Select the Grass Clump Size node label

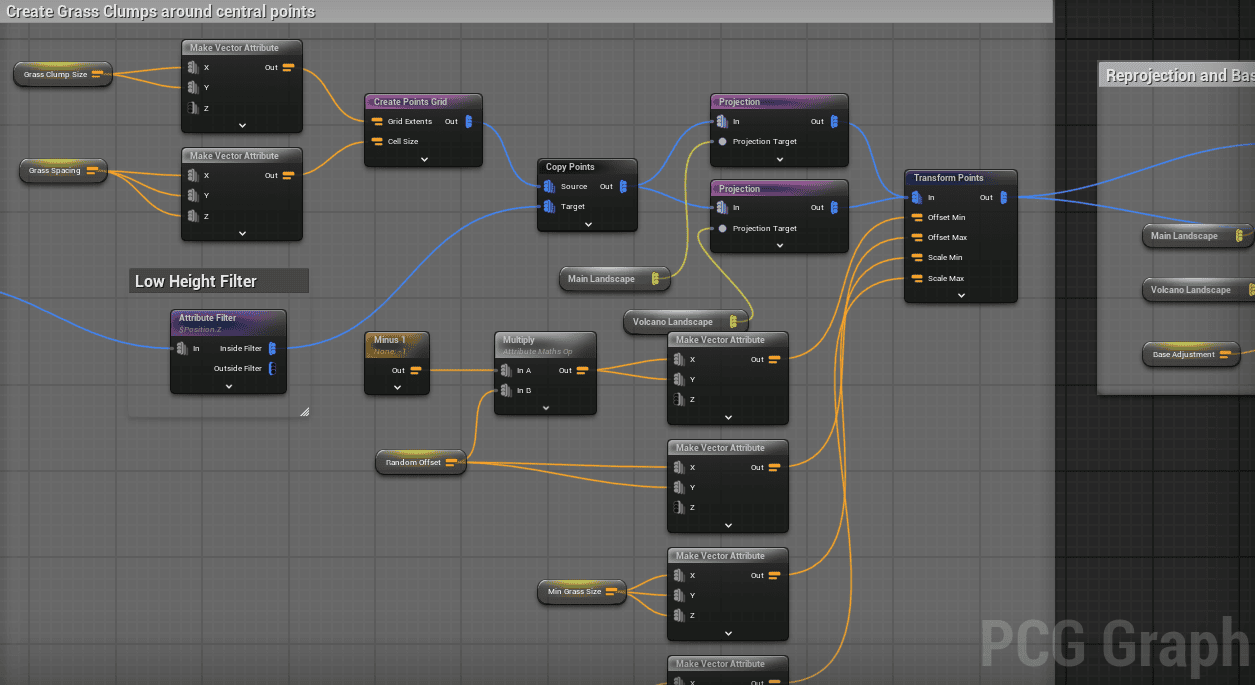(x=55, y=74)
